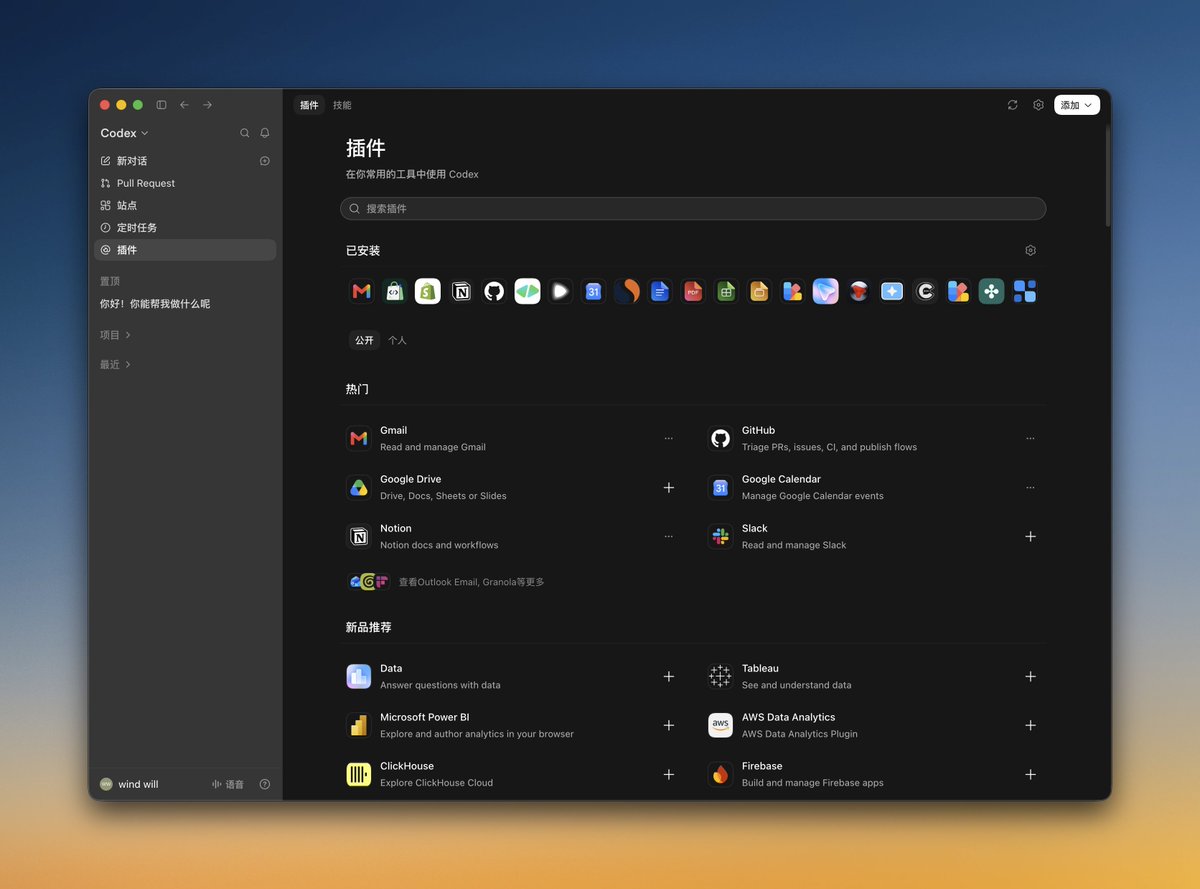Add the Tableau plugin
1200x889 pixels.
click(1030, 676)
